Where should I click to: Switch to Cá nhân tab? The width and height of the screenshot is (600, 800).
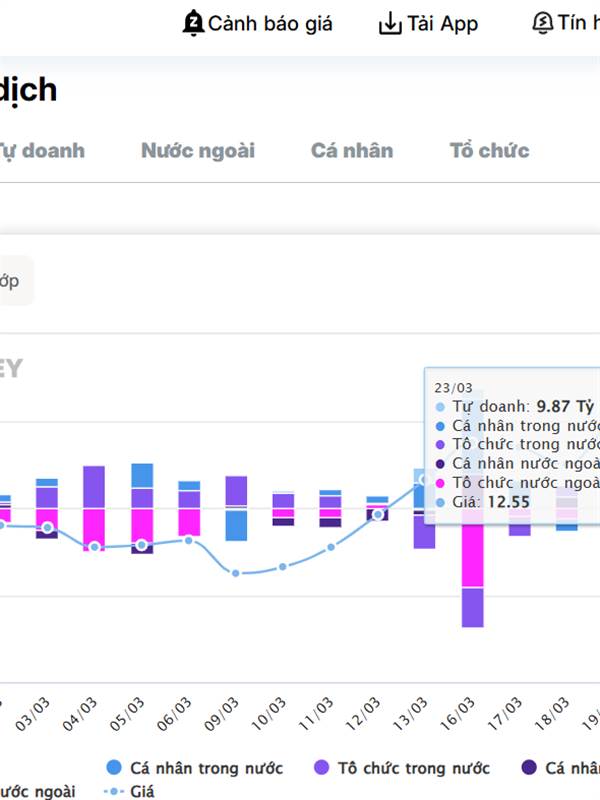pyautogui.click(x=352, y=151)
